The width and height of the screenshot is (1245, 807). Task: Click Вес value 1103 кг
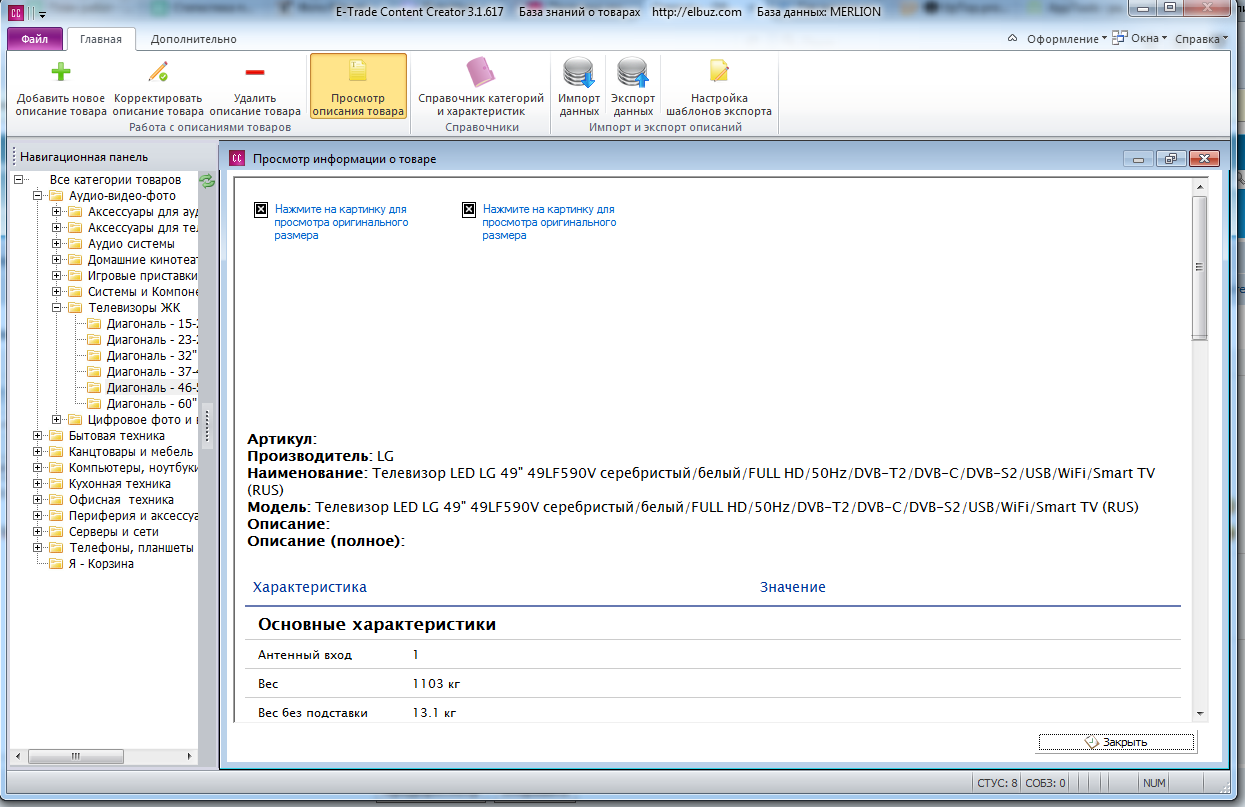click(x=437, y=684)
